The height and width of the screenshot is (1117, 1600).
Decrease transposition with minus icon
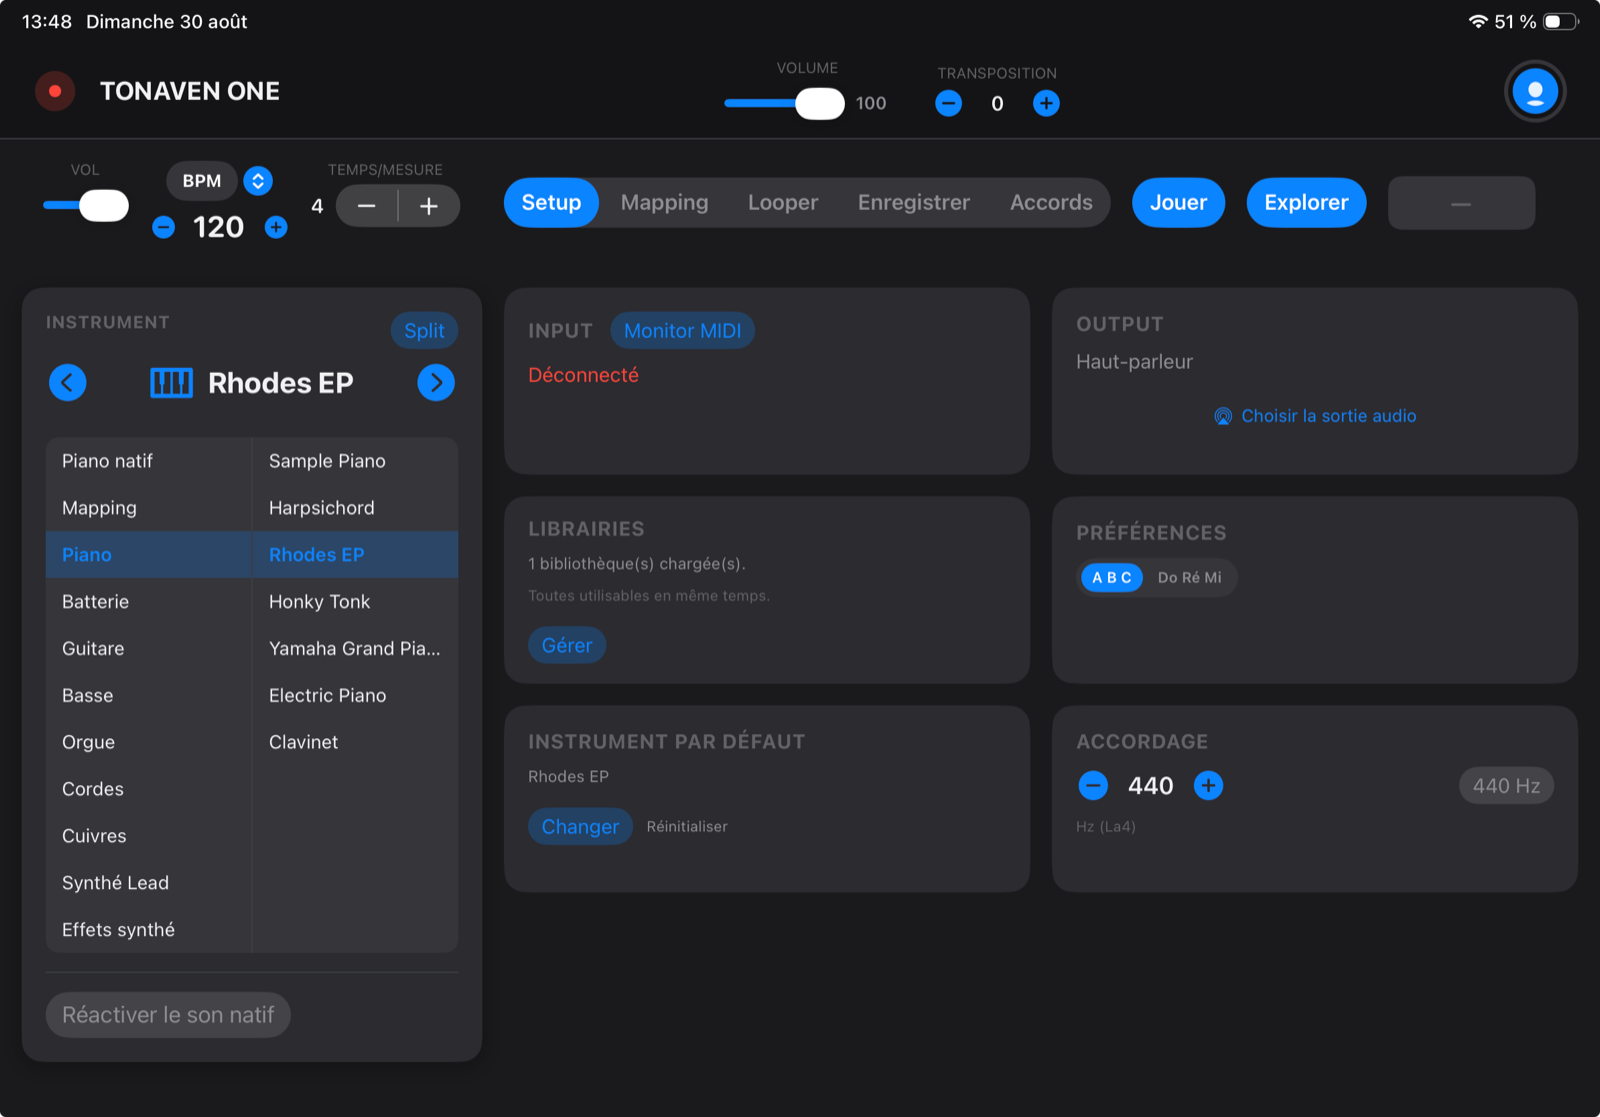click(948, 103)
